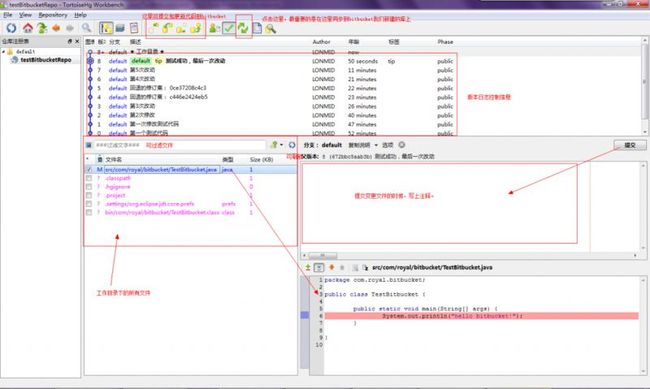Click the blue Refresh icon in toolbar
The height and width of the screenshot is (389, 650).
click(11, 28)
